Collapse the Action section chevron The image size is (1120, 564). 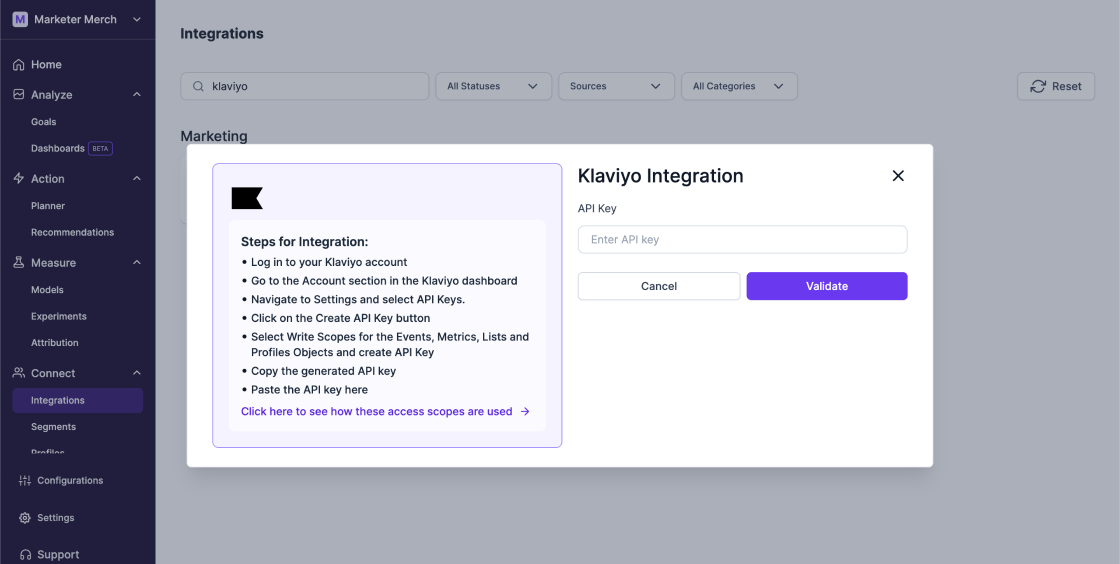pyautogui.click(x=136, y=178)
